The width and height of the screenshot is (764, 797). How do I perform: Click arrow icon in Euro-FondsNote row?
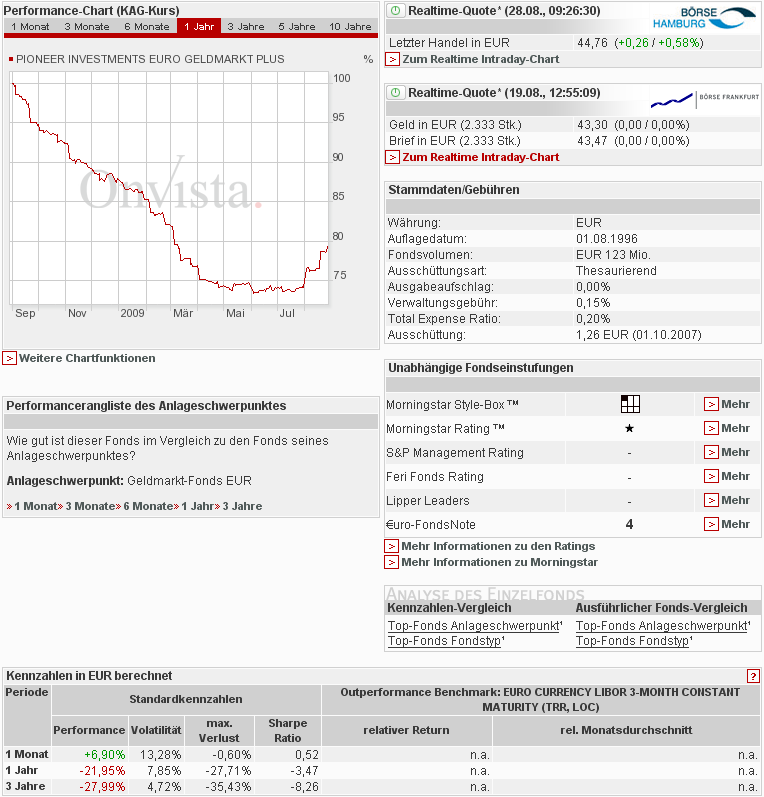(x=711, y=524)
